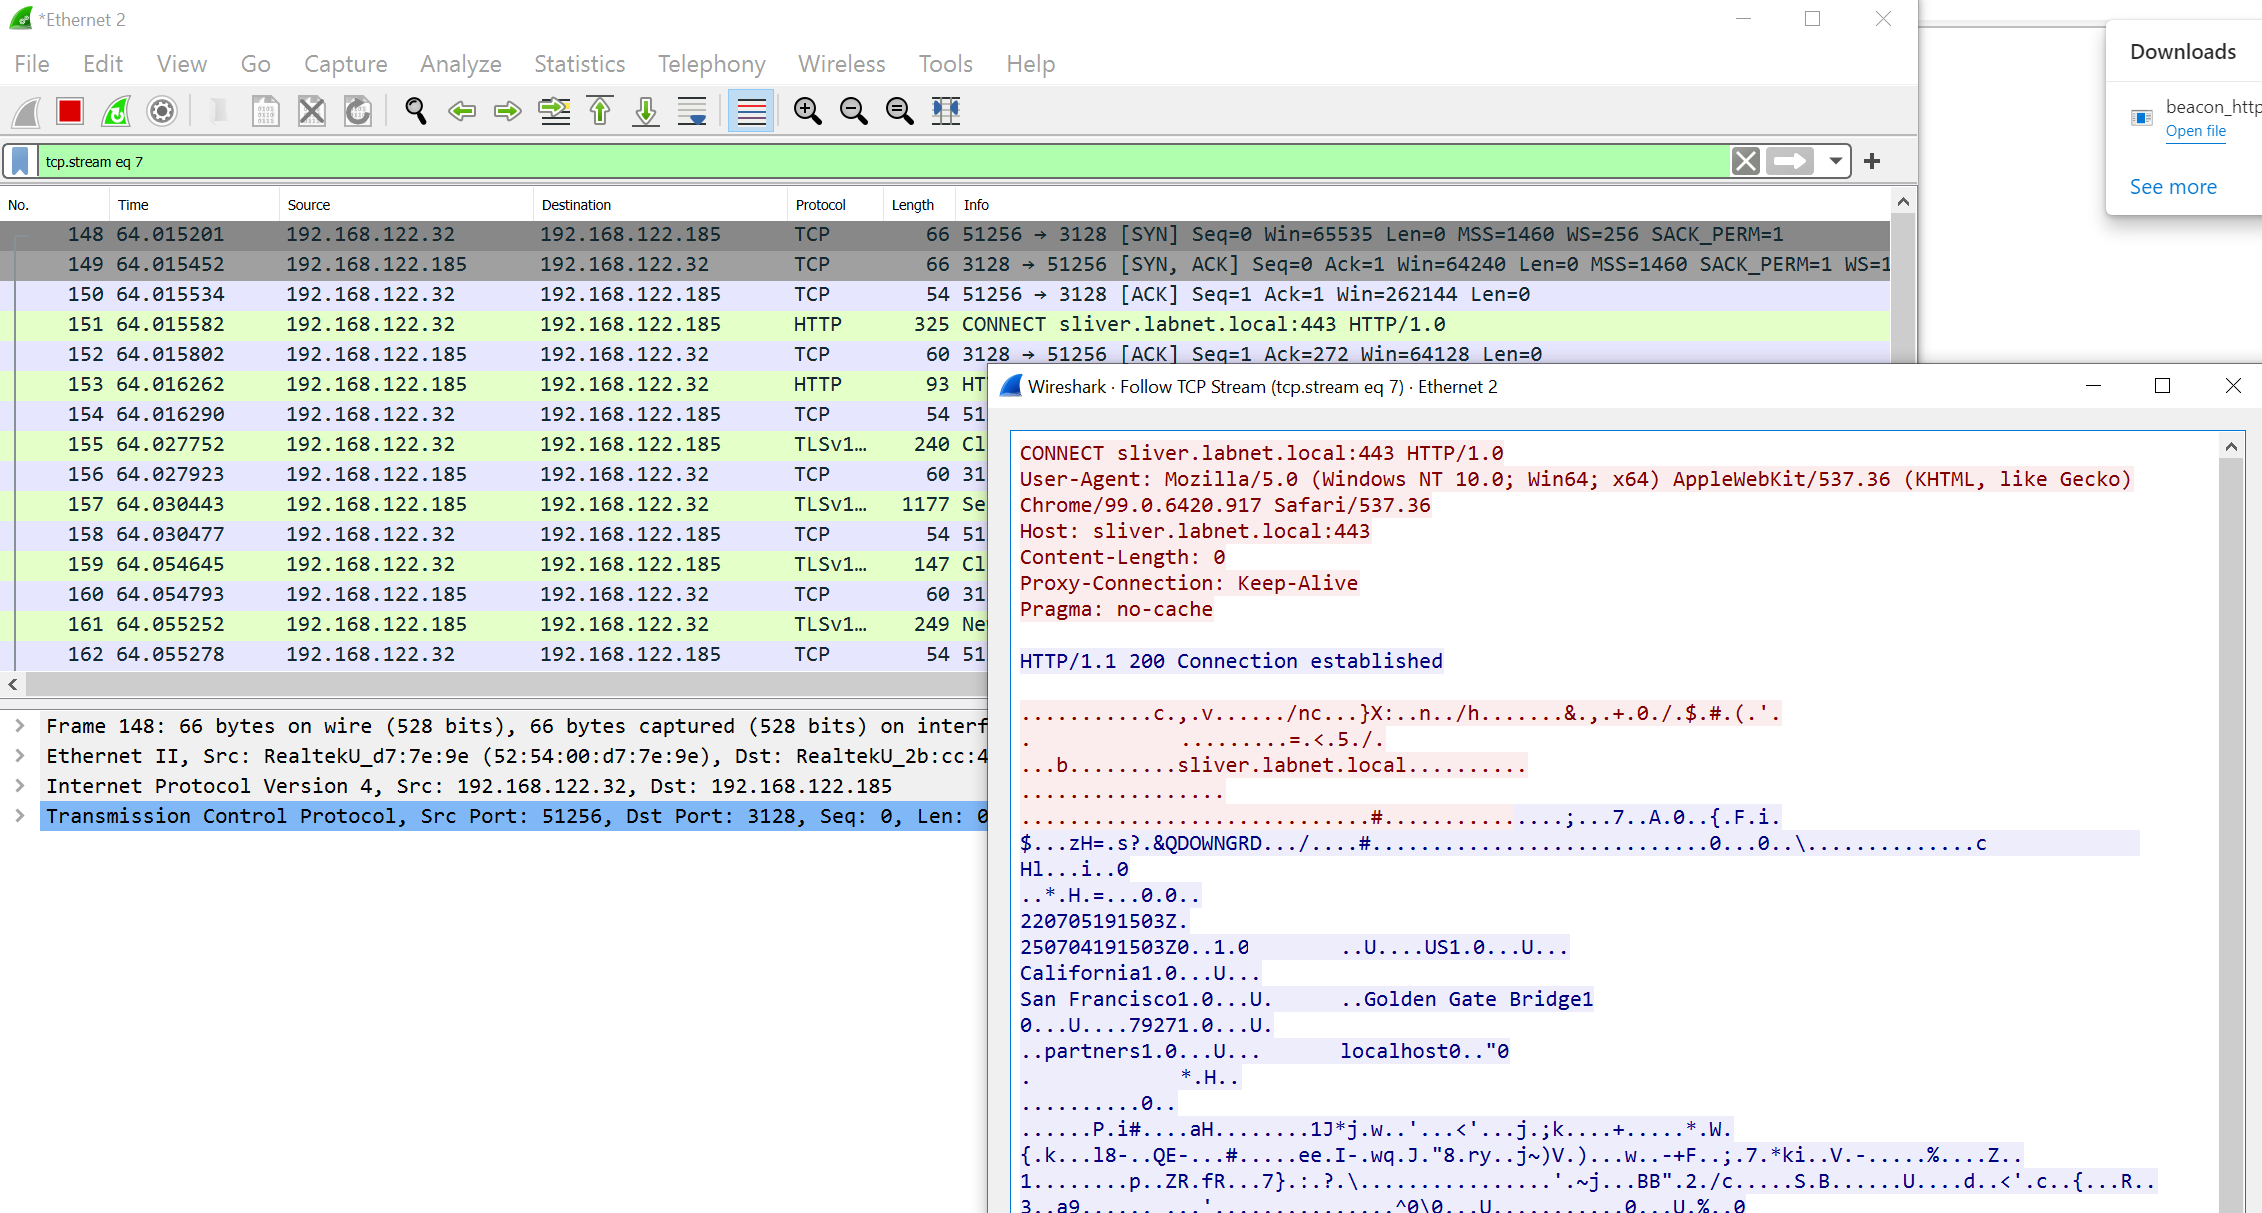Sort by the Destination column header
2262x1213 pixels.
660,205
